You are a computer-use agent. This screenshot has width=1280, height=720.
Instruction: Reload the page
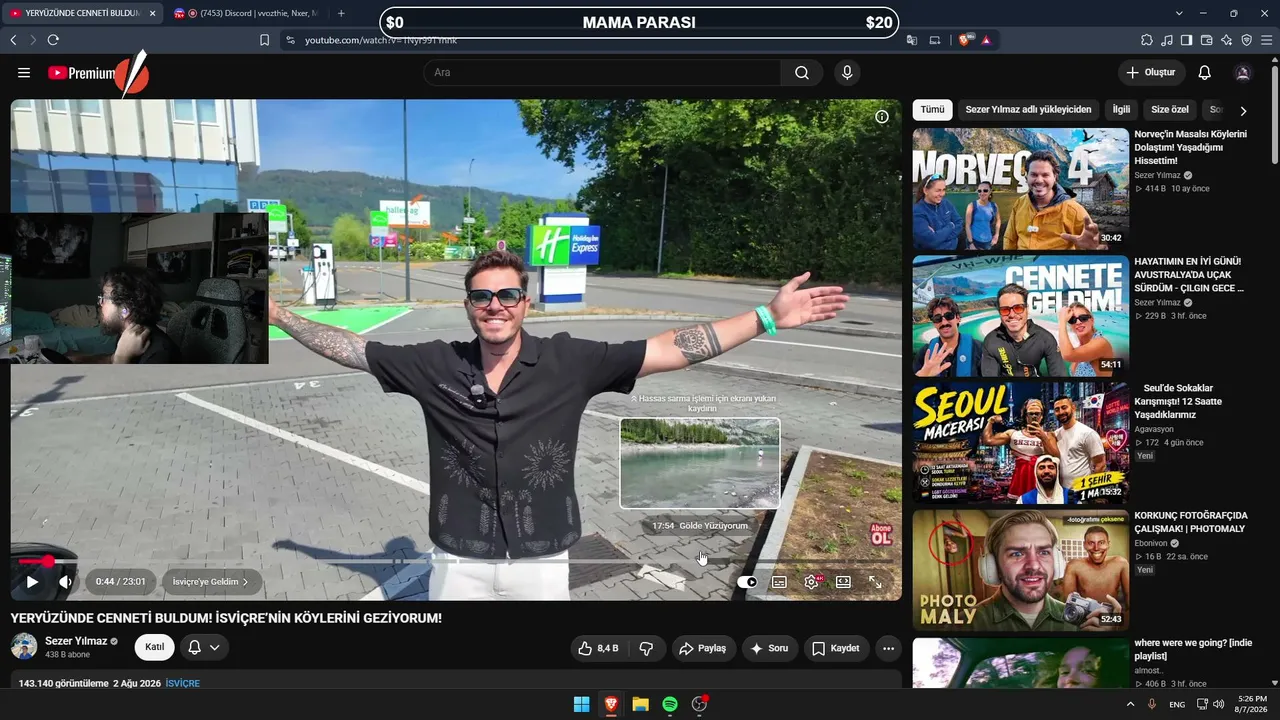click(53, 40)
